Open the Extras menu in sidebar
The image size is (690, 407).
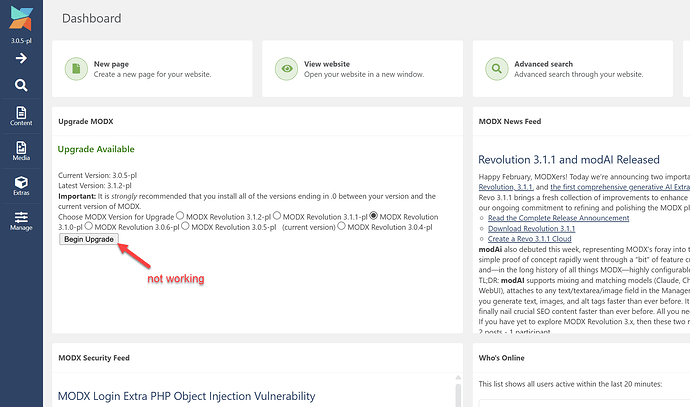21,186
